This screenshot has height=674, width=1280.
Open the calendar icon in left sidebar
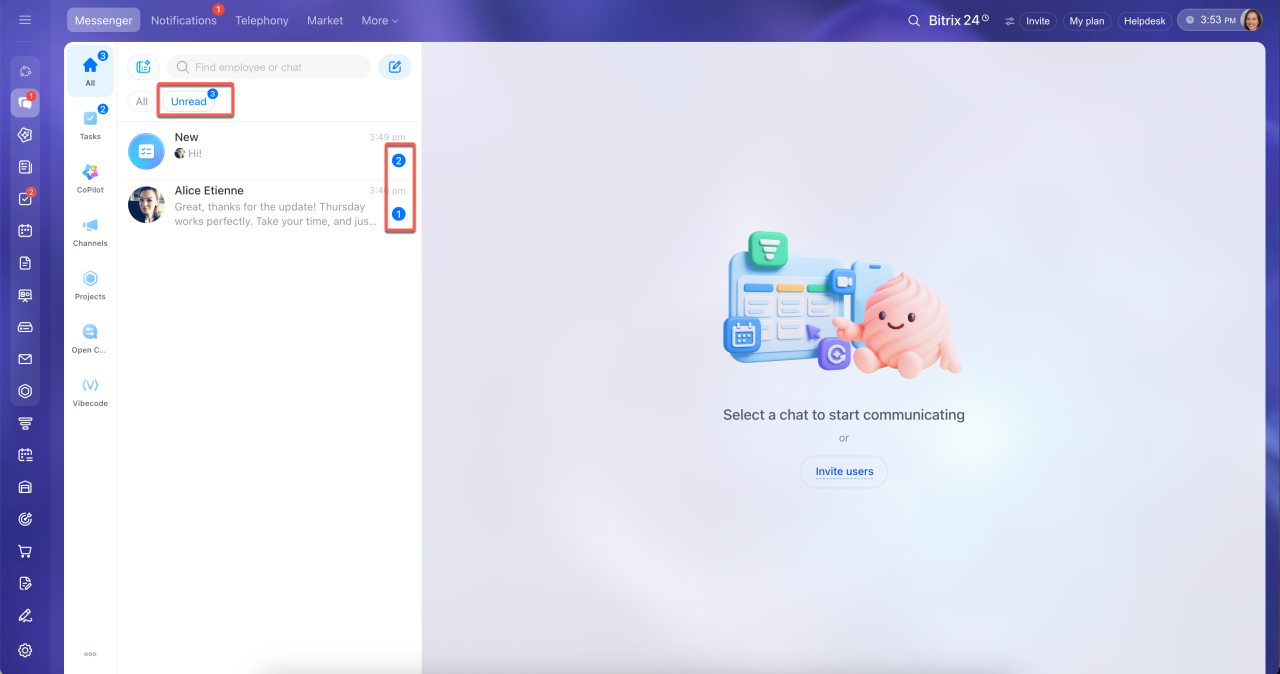(x=25, y=231)
